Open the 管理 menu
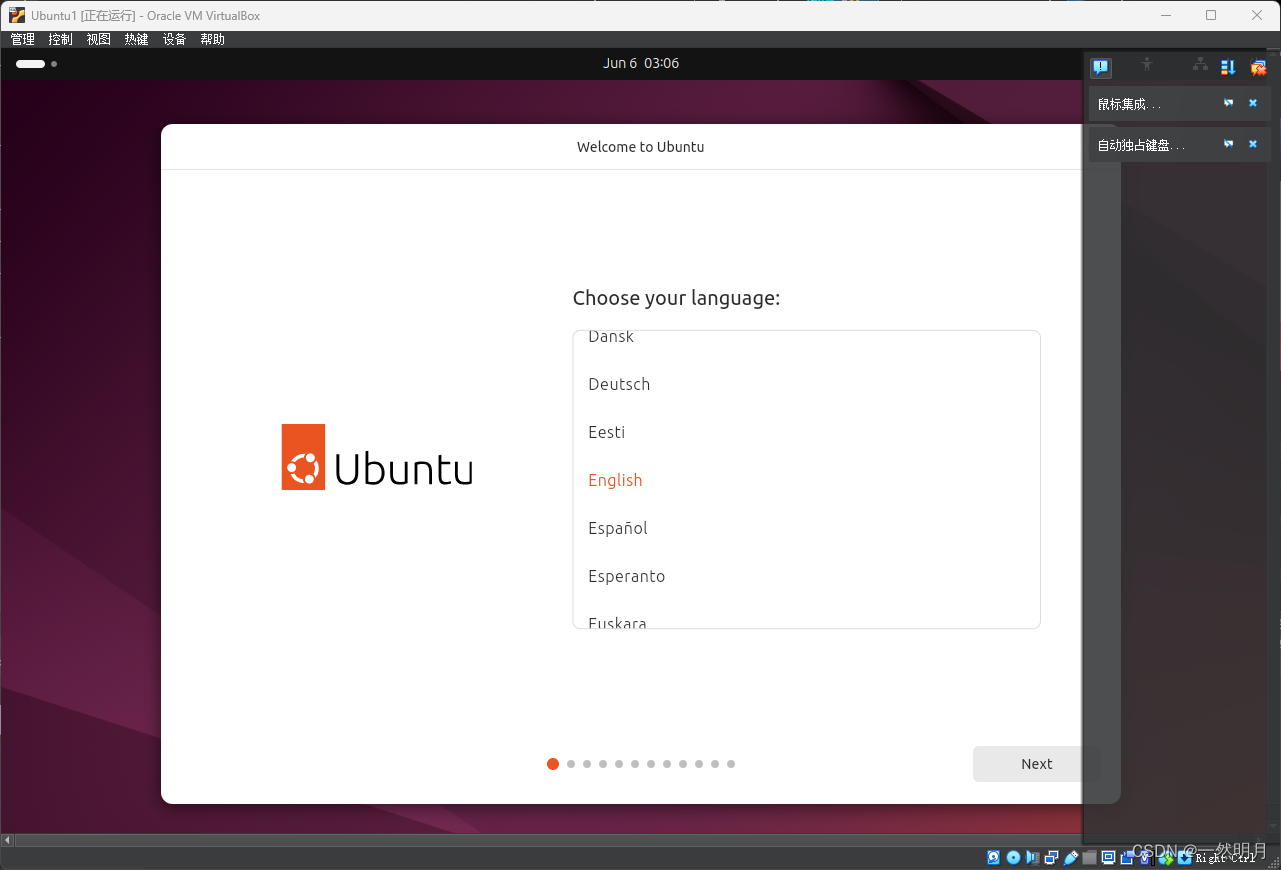This screenshot has width=1281, height=870. (x=23, y=39)
